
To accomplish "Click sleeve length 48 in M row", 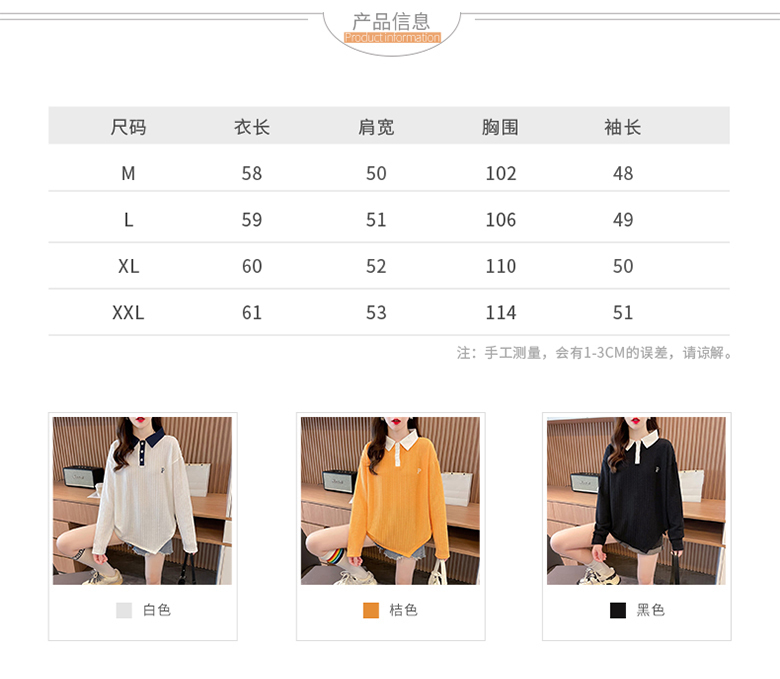I will [623, 174].
